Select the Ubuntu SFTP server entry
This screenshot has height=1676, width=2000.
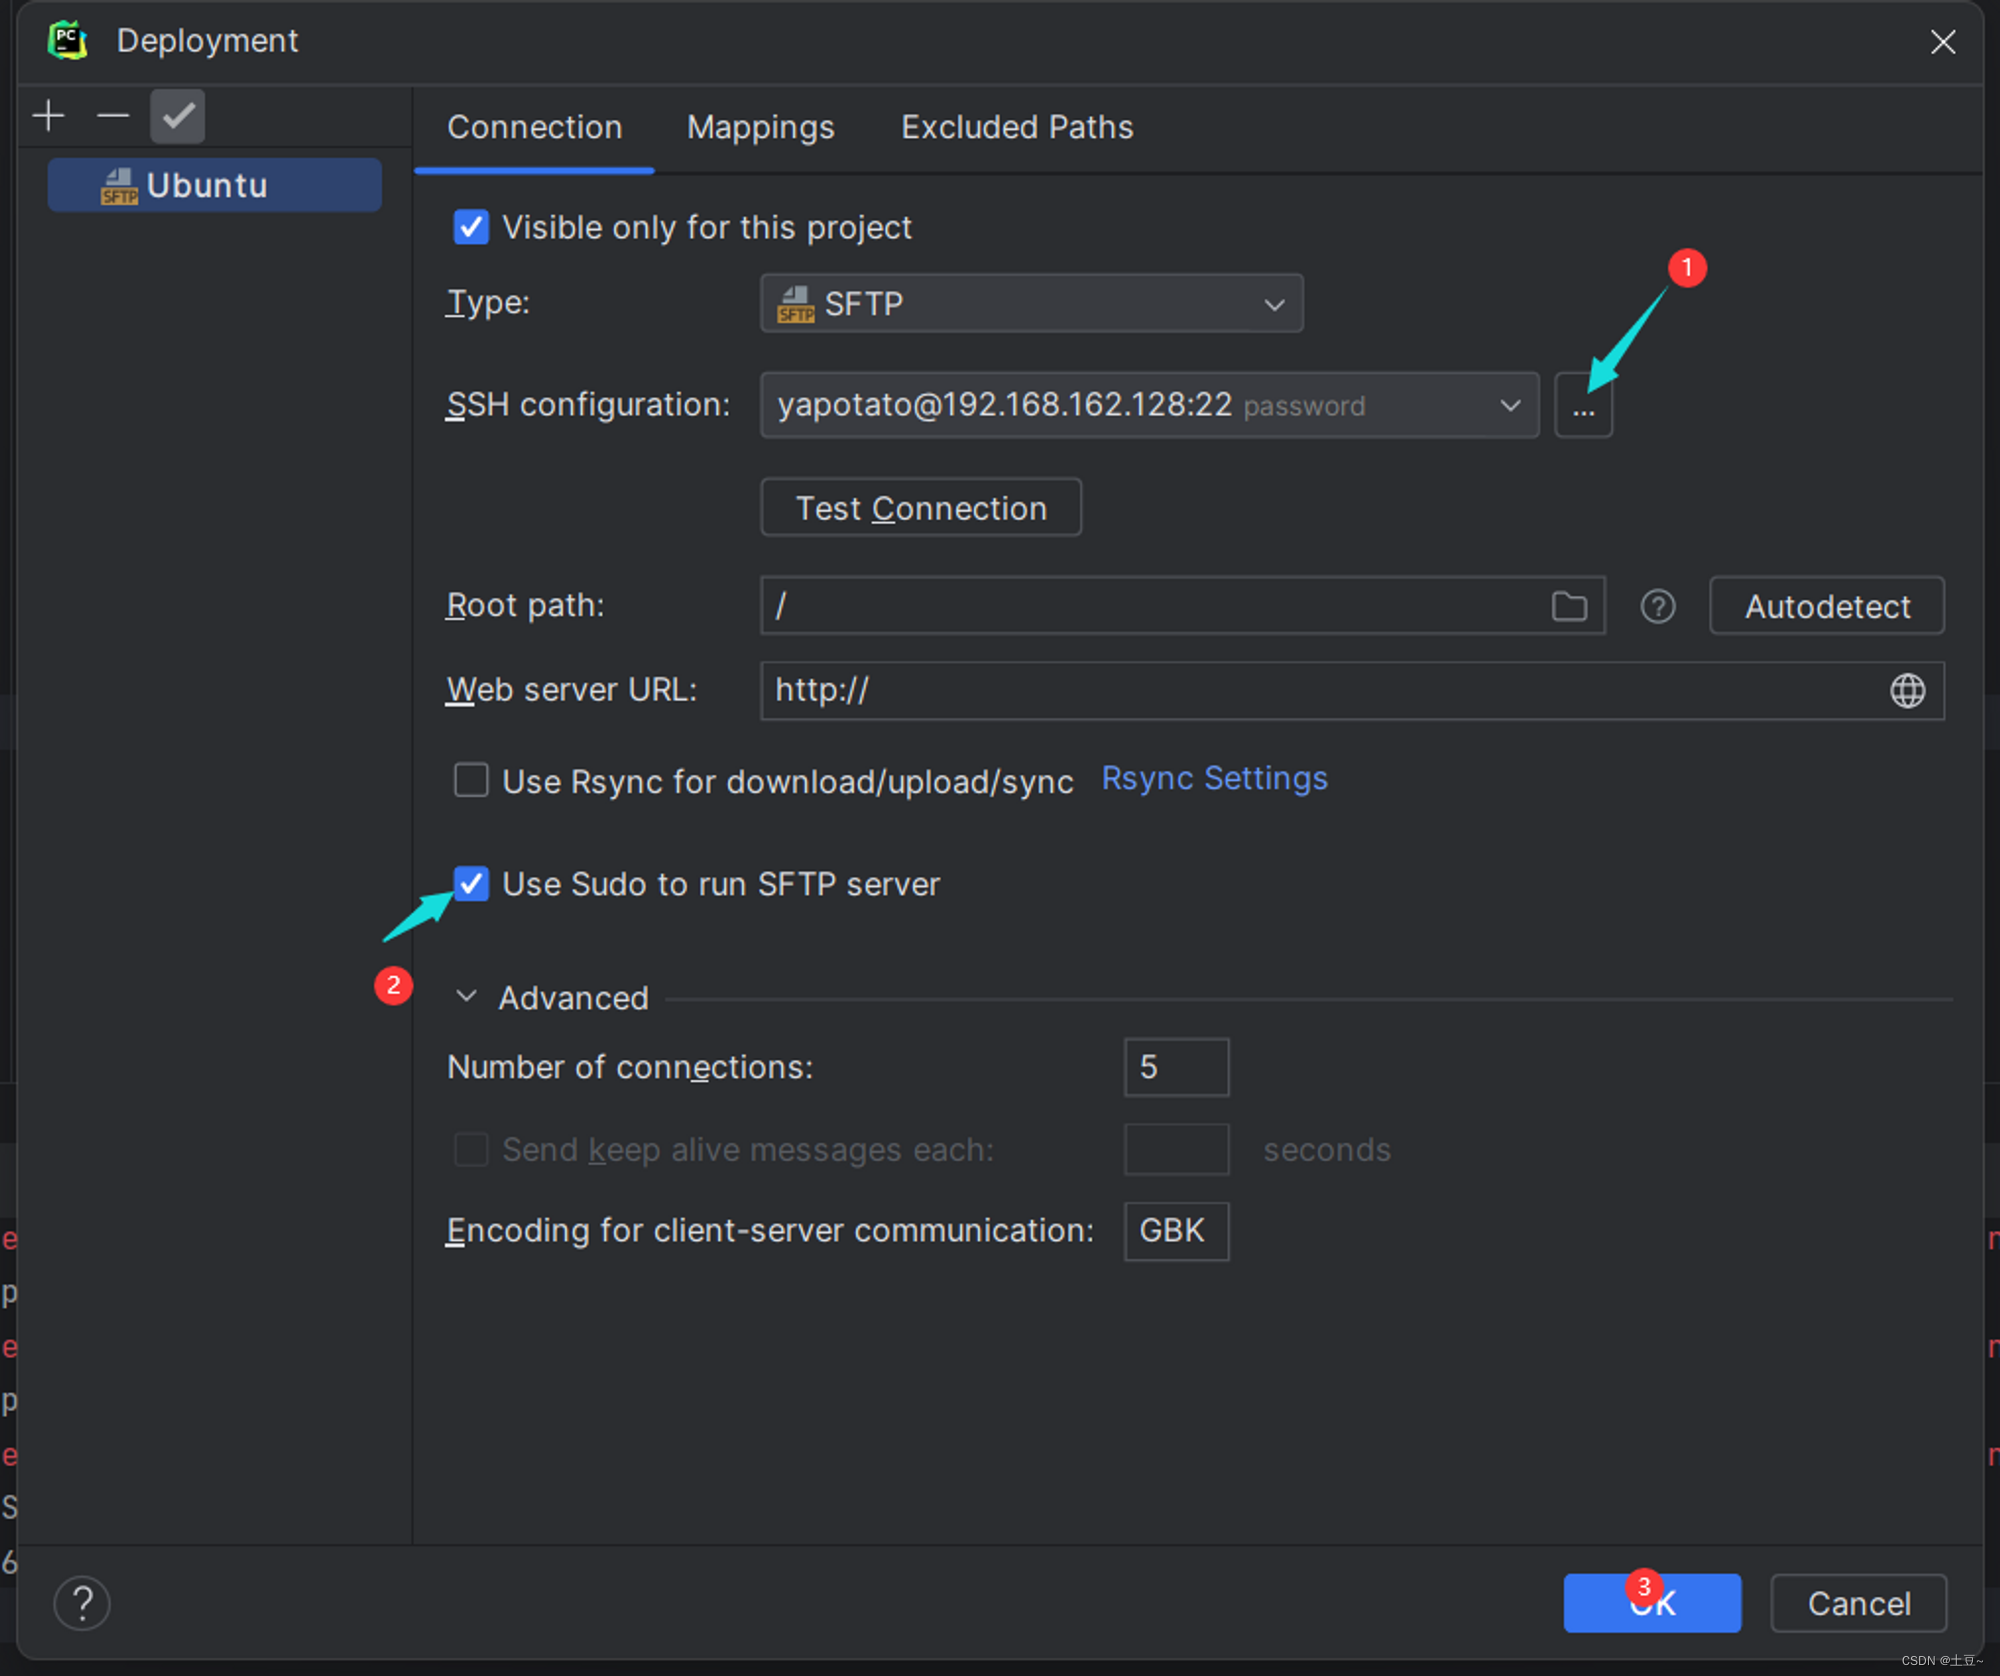pos(214,185)
